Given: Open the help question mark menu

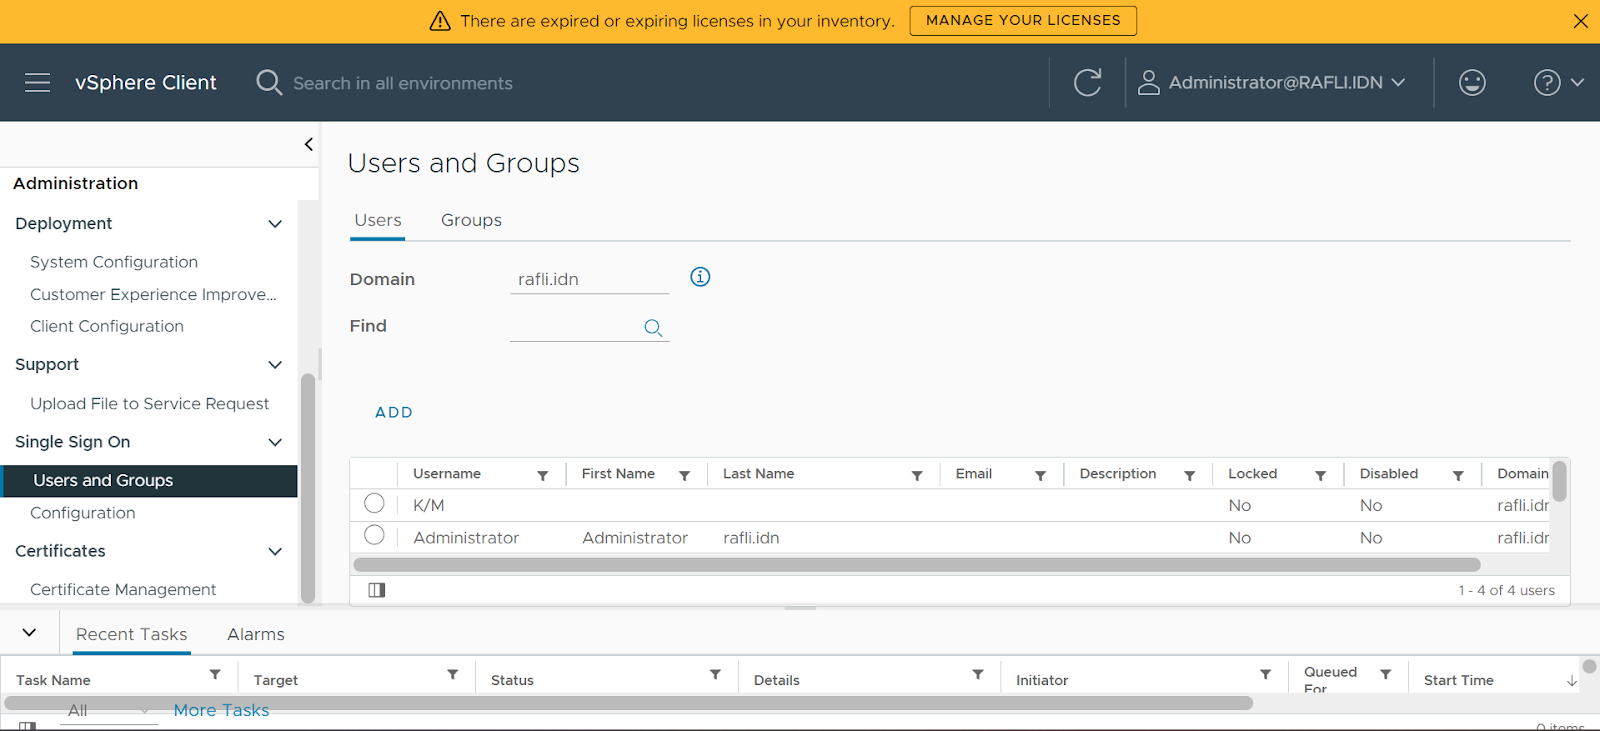Looking at the screenshot, I should click(1558, 82).
